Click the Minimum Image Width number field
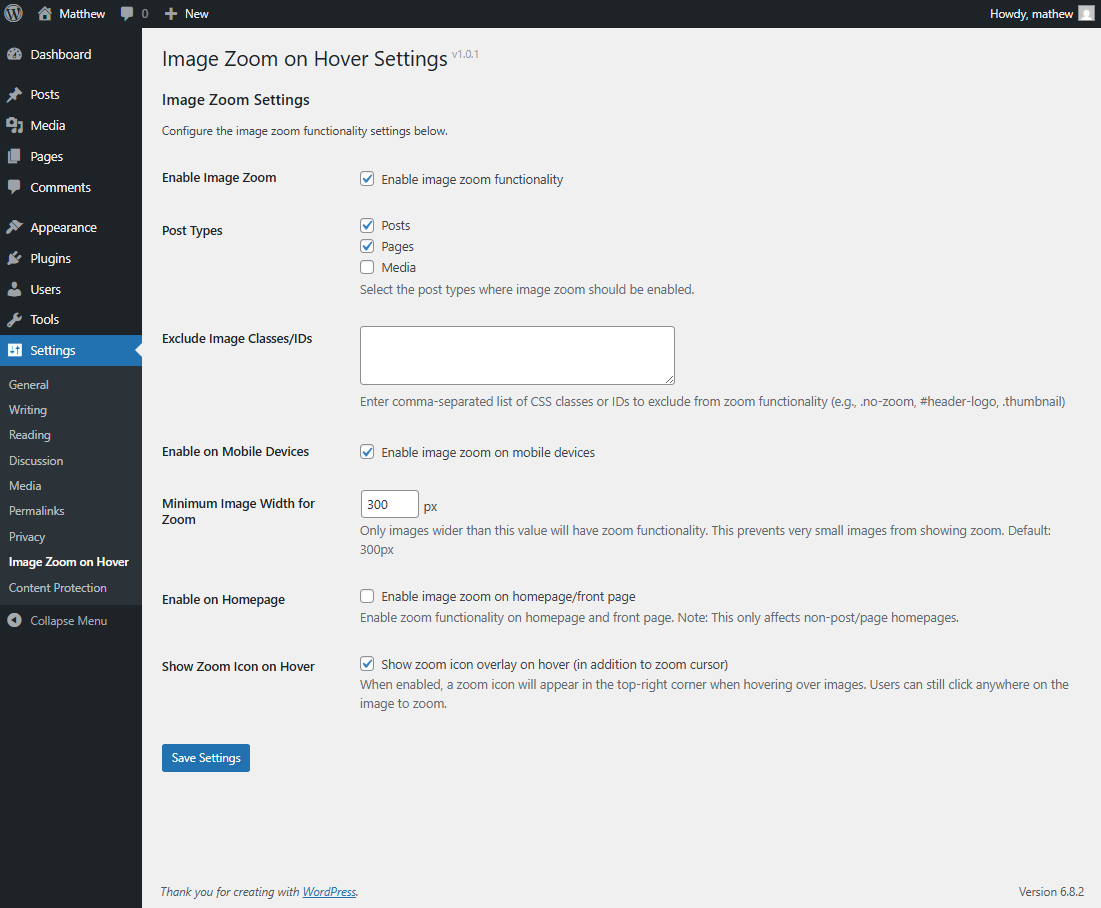 pos(389,505)
